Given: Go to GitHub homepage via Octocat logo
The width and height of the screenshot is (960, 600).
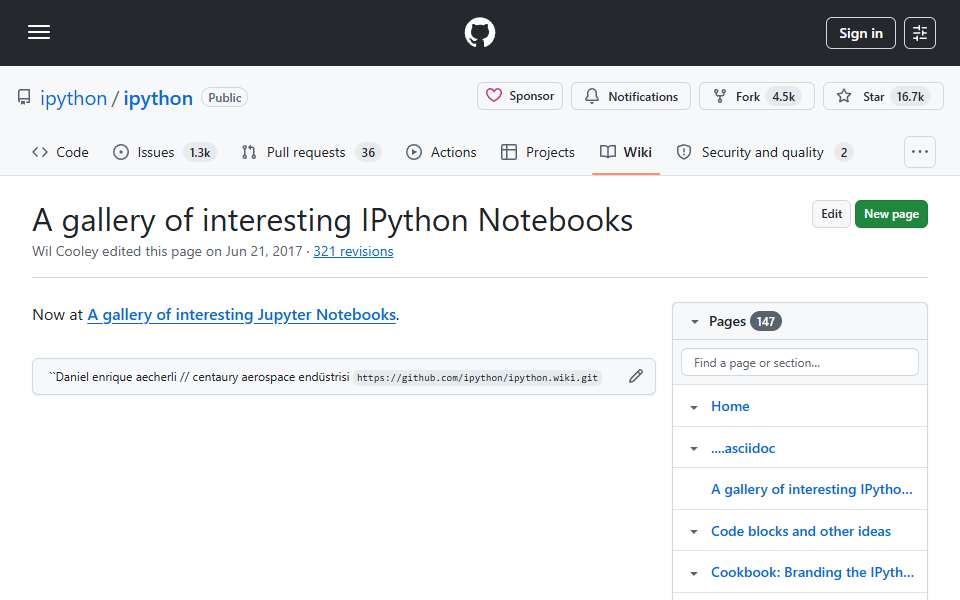Looking at the screenshot, I should (x=479, y=32).
